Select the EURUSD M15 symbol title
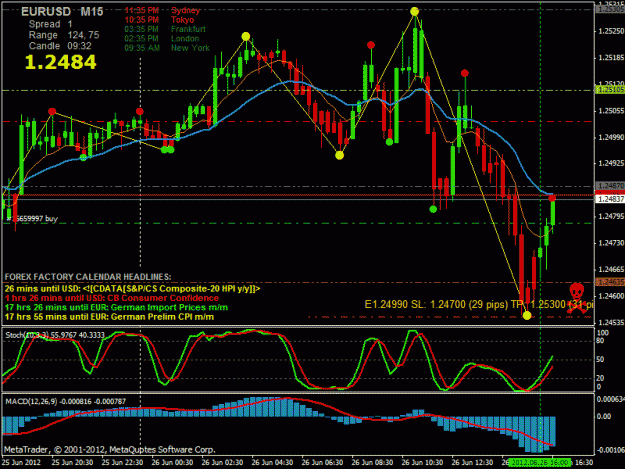The width and height of the screenshot is (625, 469). [x=62, y=12]
